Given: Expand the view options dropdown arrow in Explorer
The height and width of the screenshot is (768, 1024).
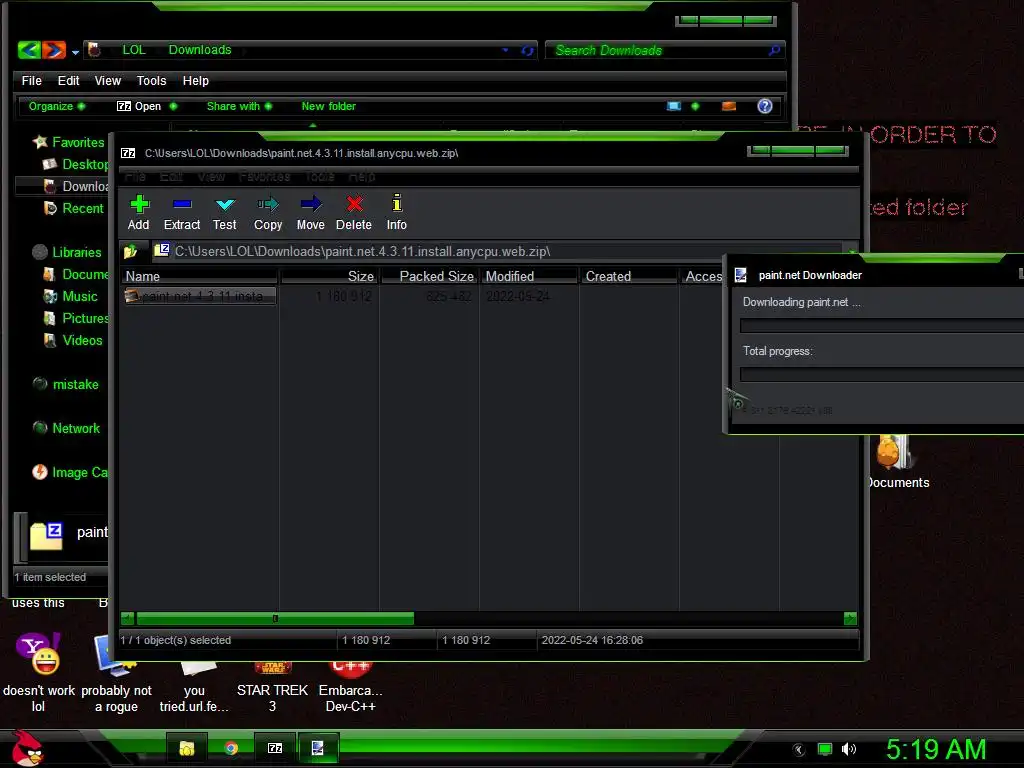Looking at the screenshot, I should (x=695, y=106).
